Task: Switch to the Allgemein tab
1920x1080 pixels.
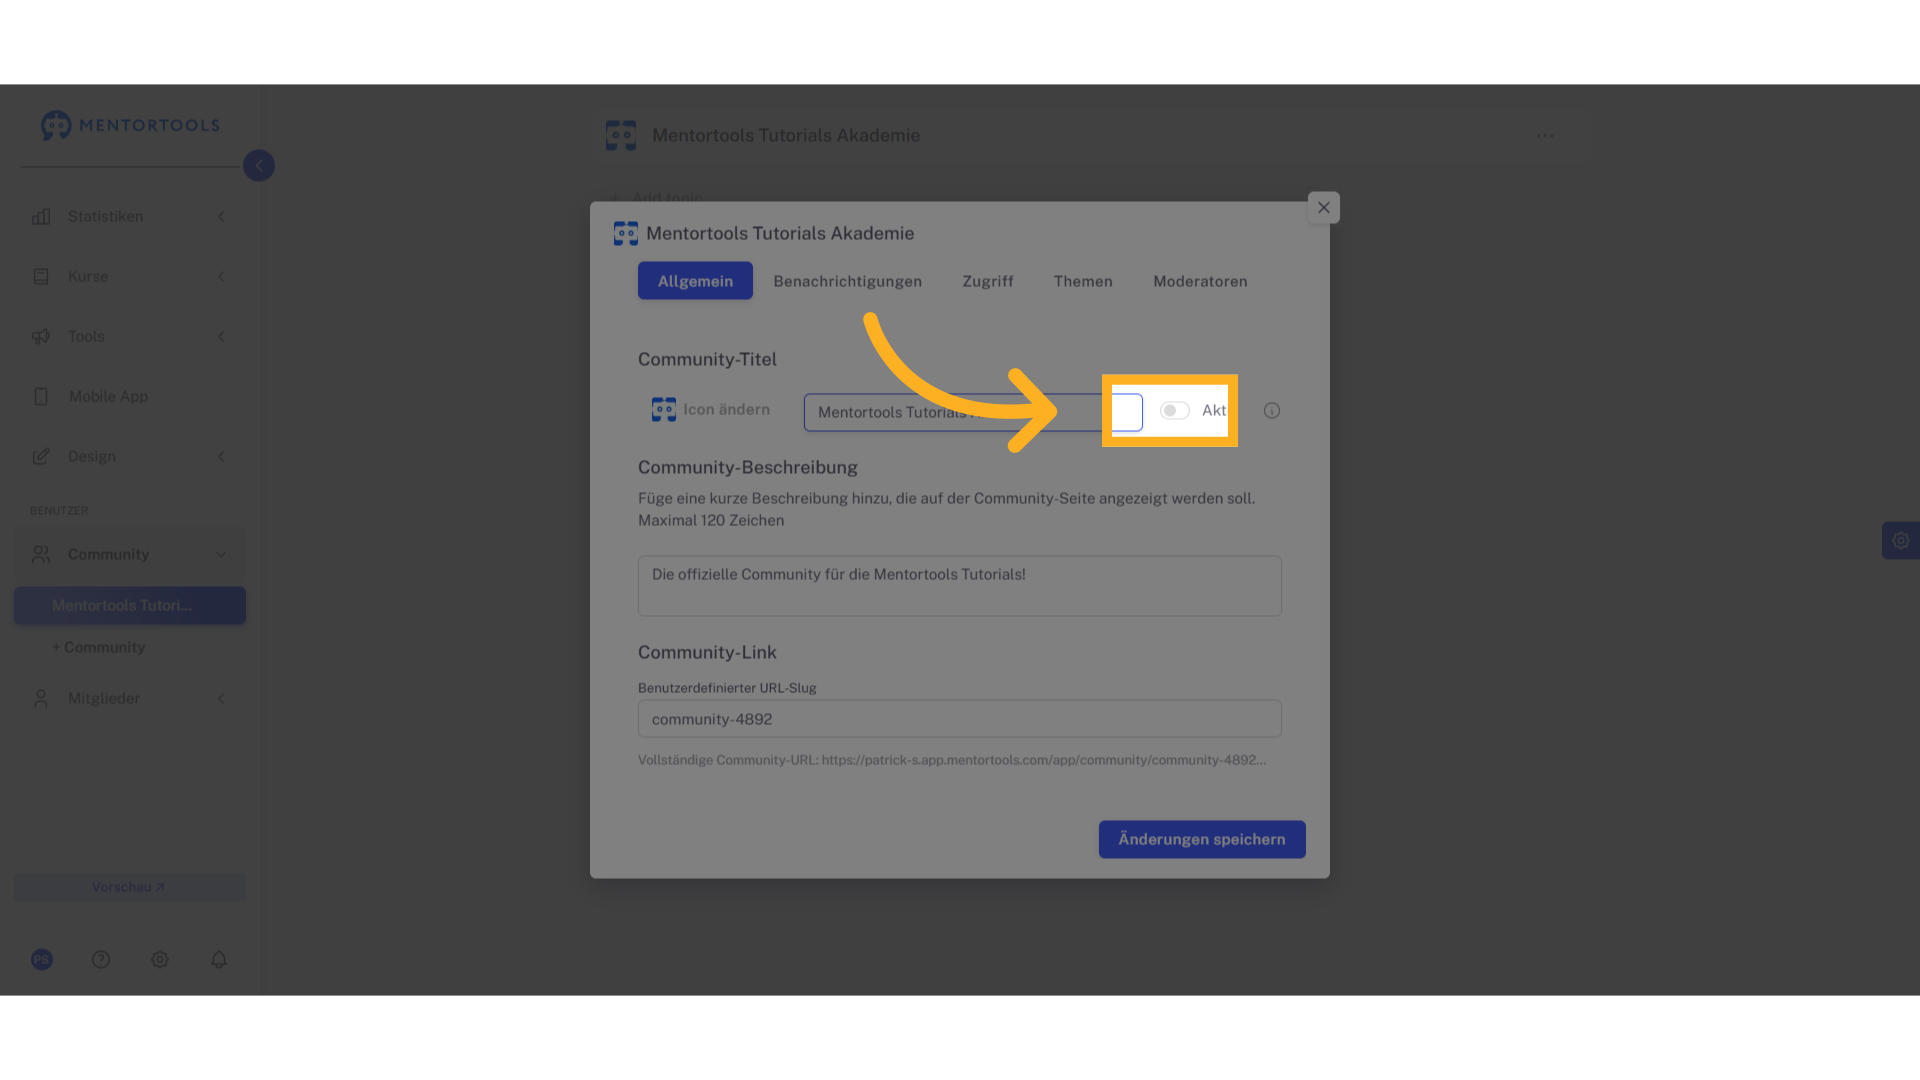Action: 695,281
